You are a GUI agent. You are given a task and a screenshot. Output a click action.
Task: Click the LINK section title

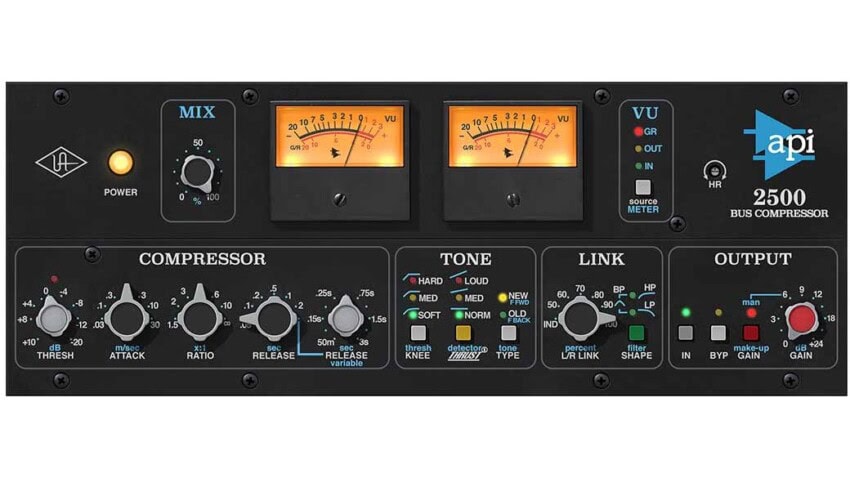coord(601,259)
